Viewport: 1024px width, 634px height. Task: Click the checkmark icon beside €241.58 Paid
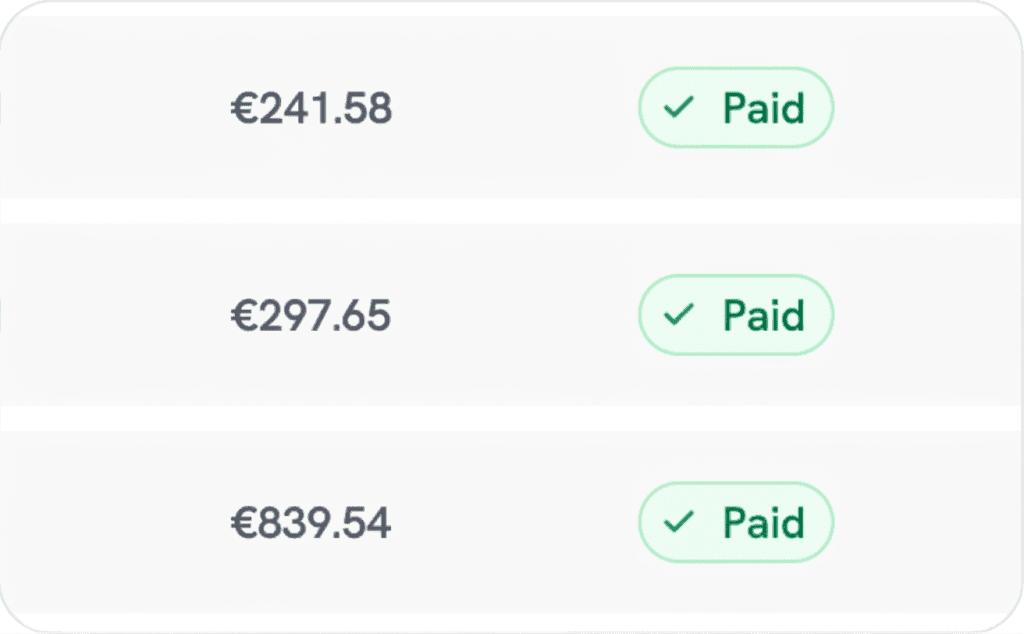(679, 107)
